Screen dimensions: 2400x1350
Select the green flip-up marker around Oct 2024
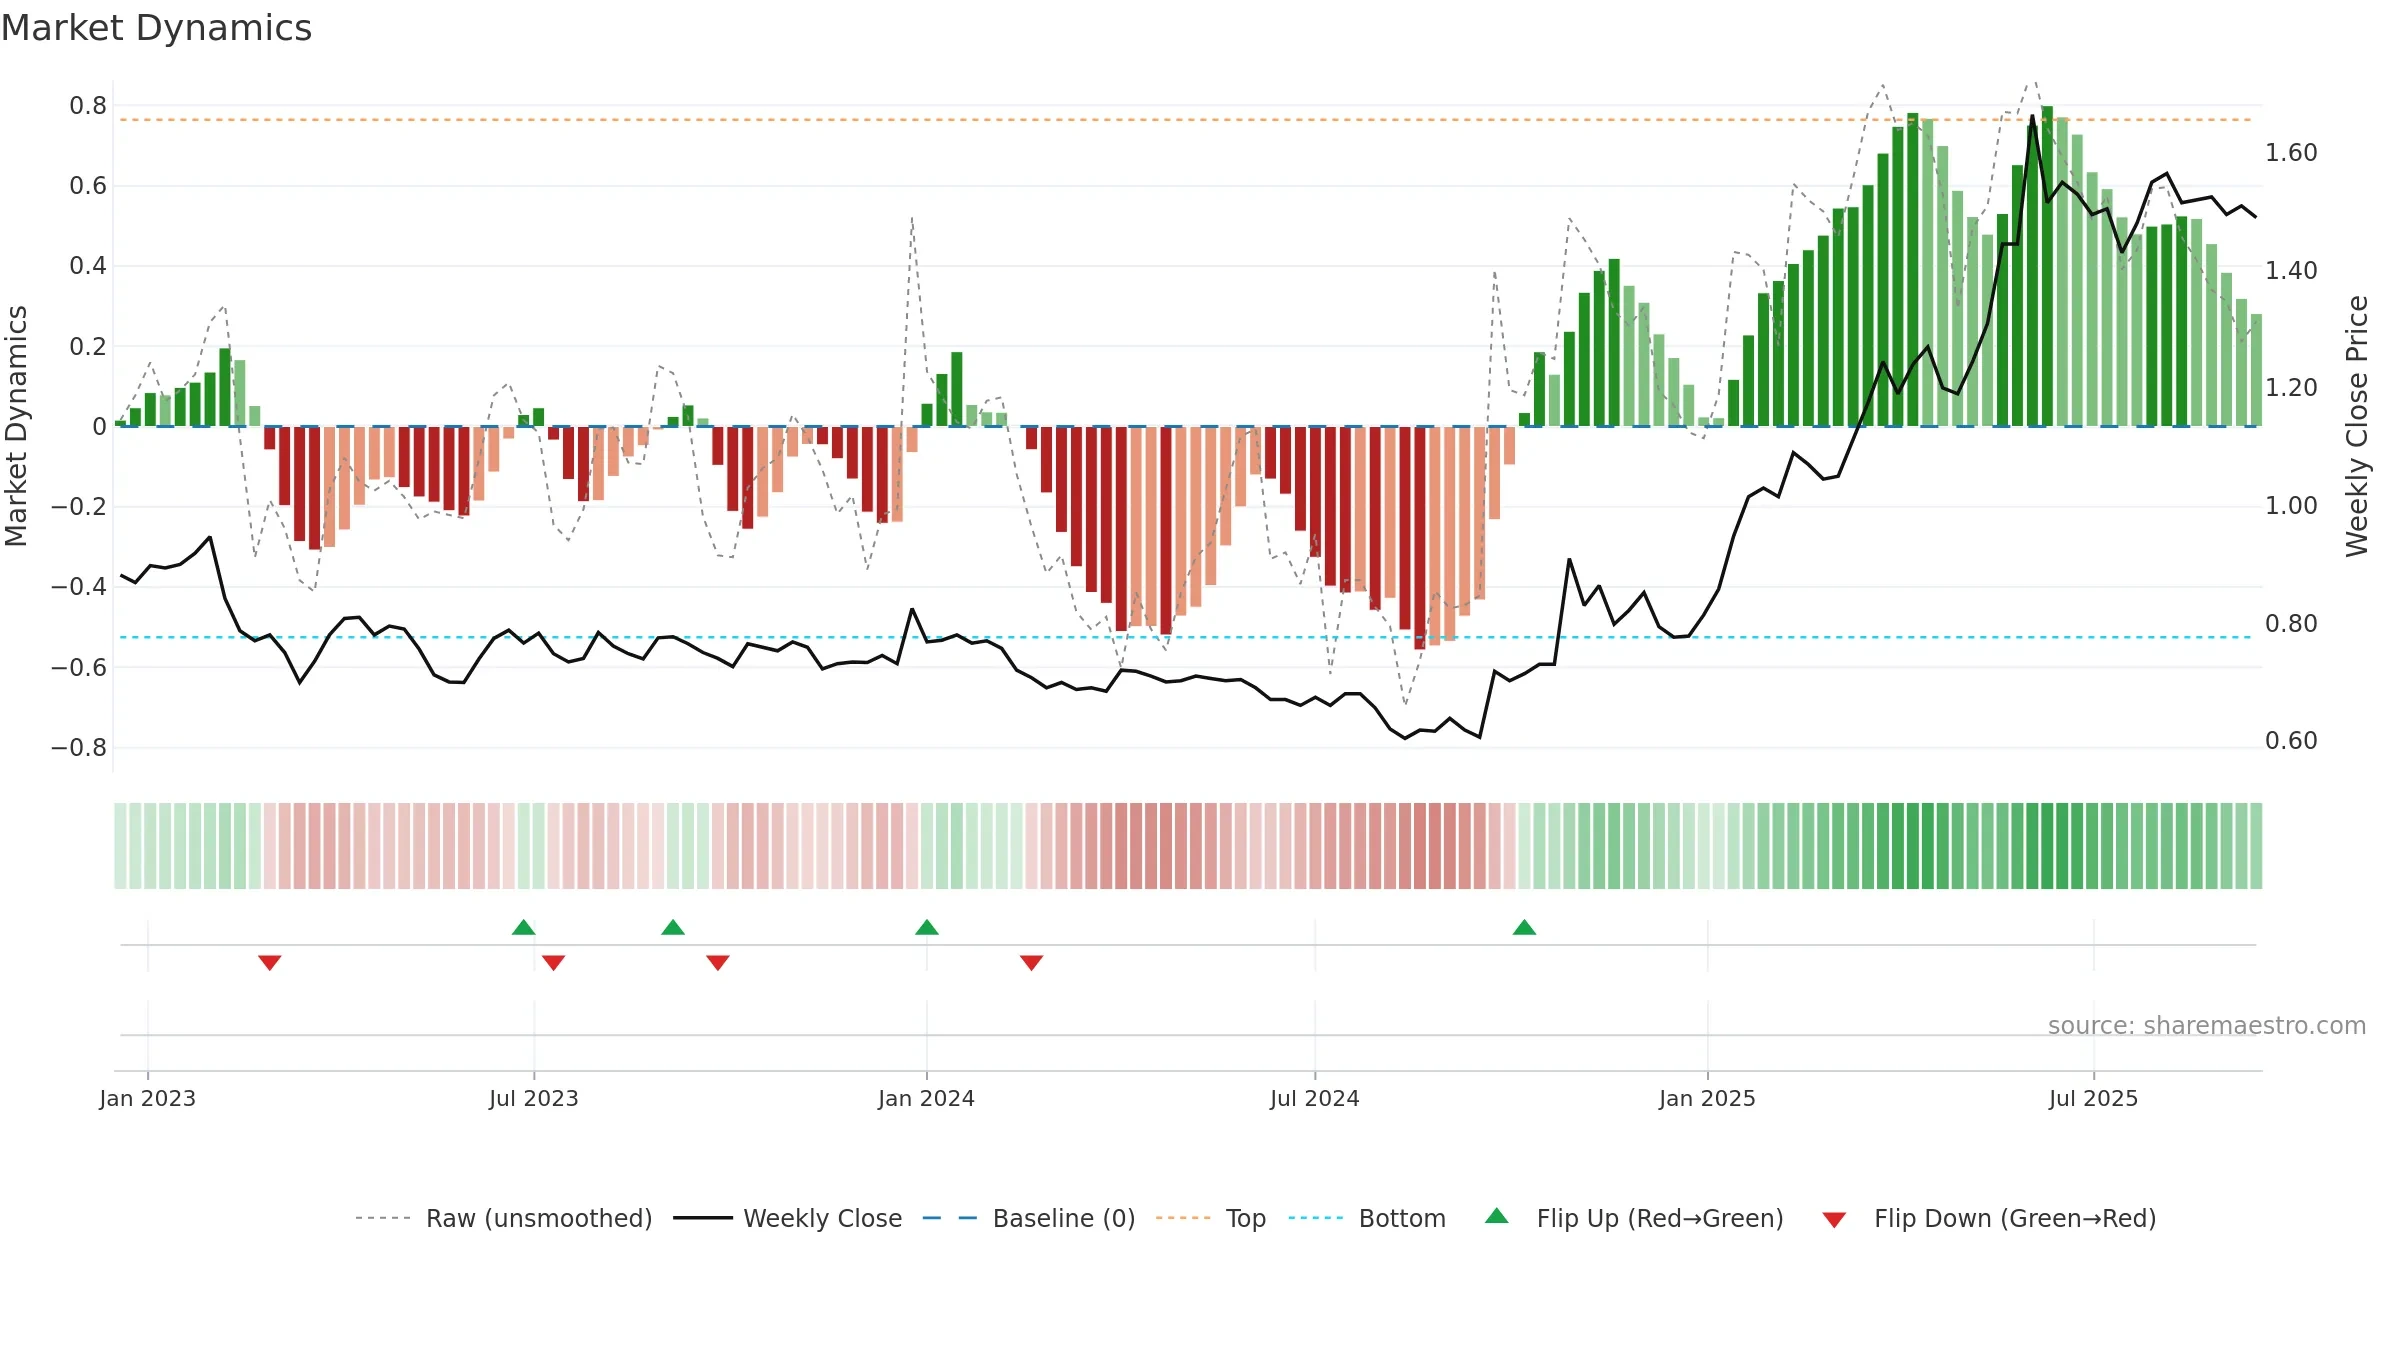coord(1524,927)
